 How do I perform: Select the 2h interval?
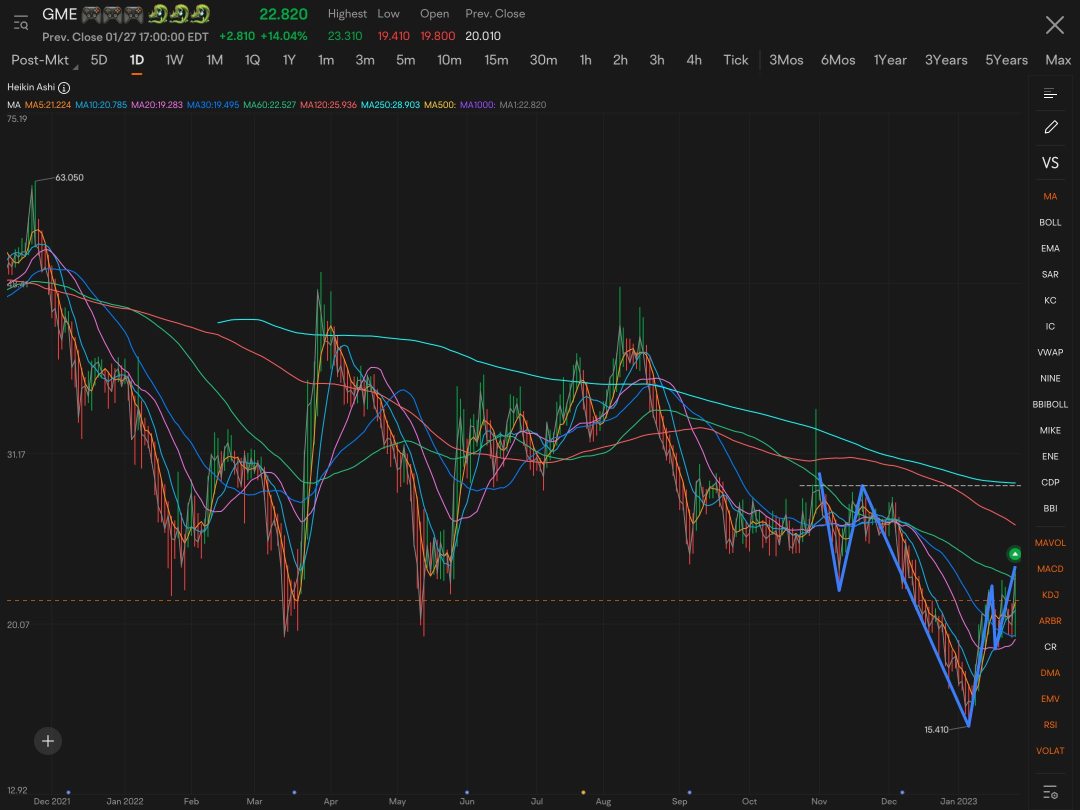pos(621,60)
